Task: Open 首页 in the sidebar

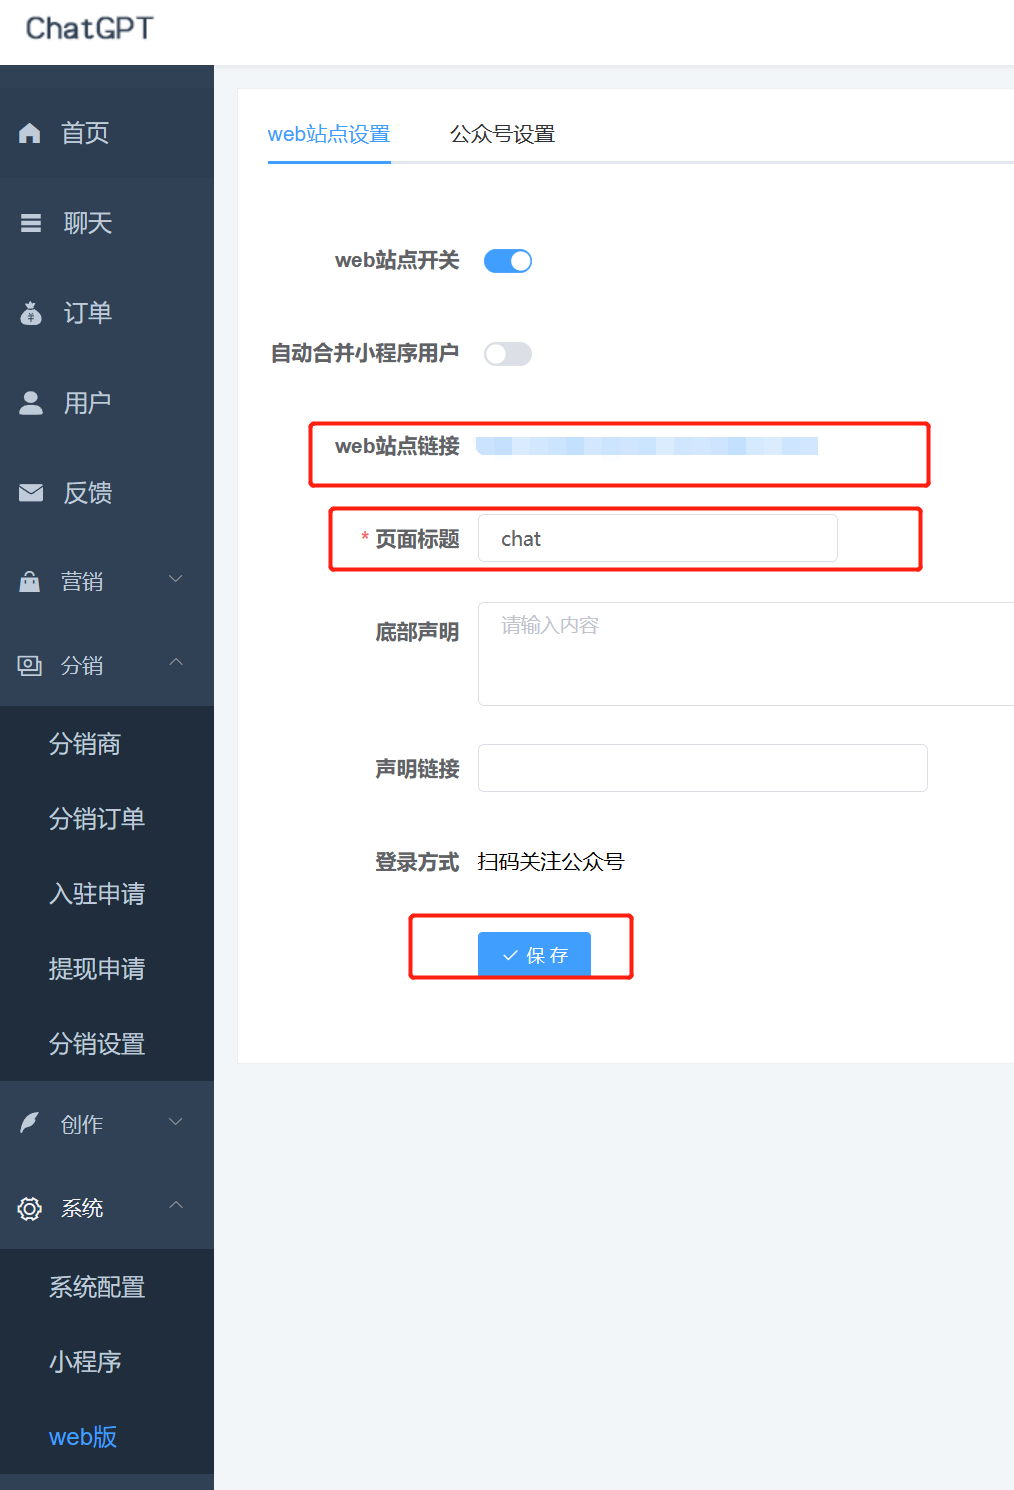Action: pyautogui.click(x=107, y=133)
